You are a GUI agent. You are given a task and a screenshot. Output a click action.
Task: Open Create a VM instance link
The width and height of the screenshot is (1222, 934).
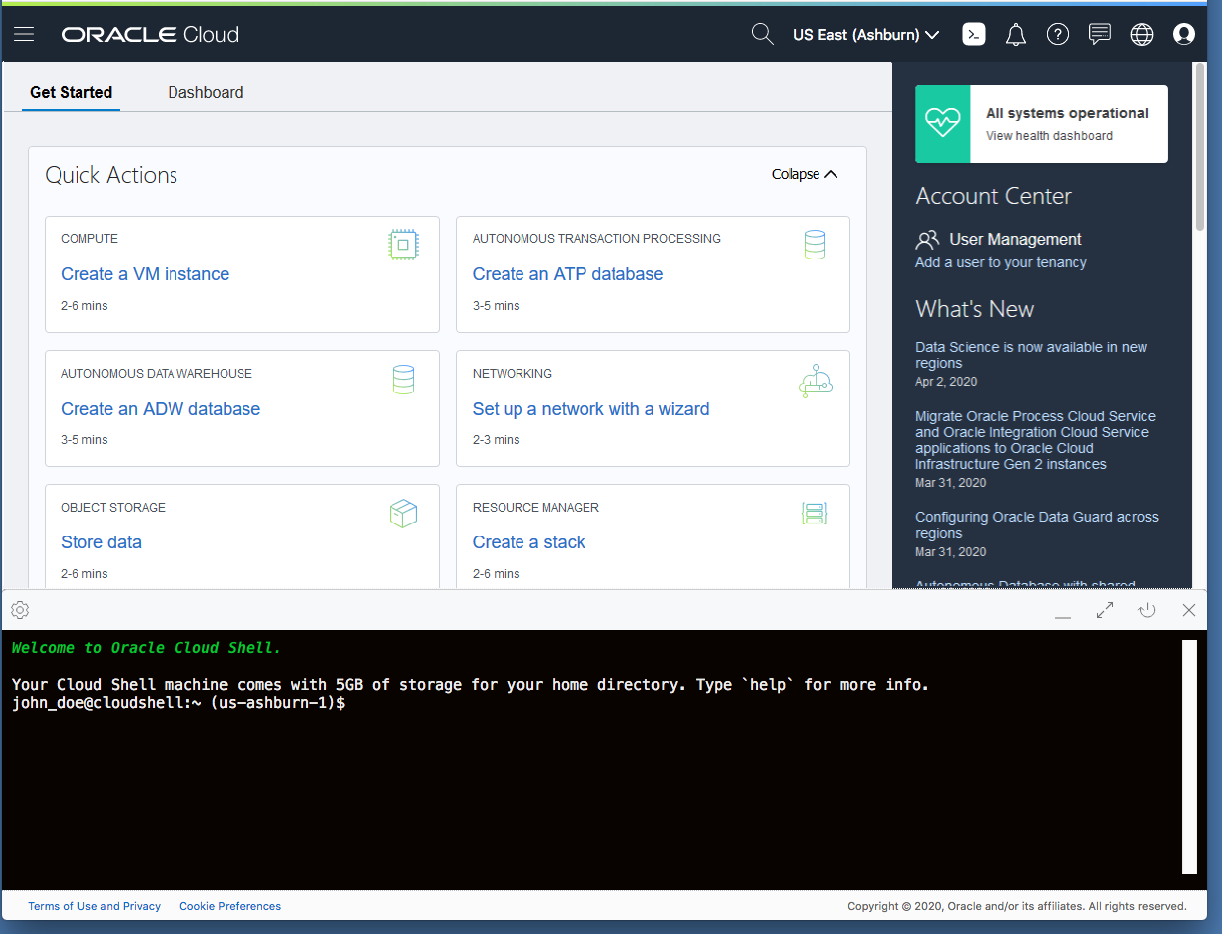(x=144, y=273)
